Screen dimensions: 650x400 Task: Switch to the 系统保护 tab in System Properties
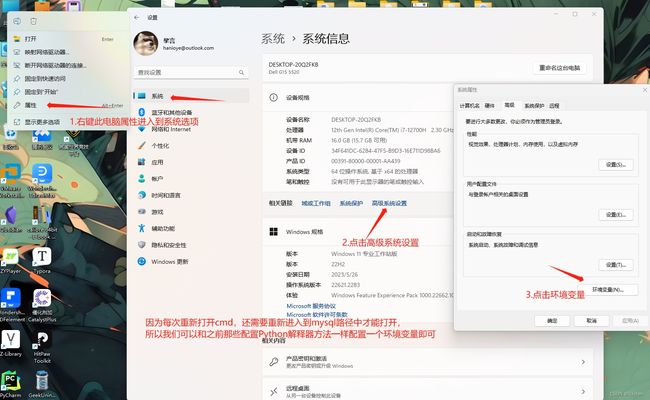coord(534,106)
